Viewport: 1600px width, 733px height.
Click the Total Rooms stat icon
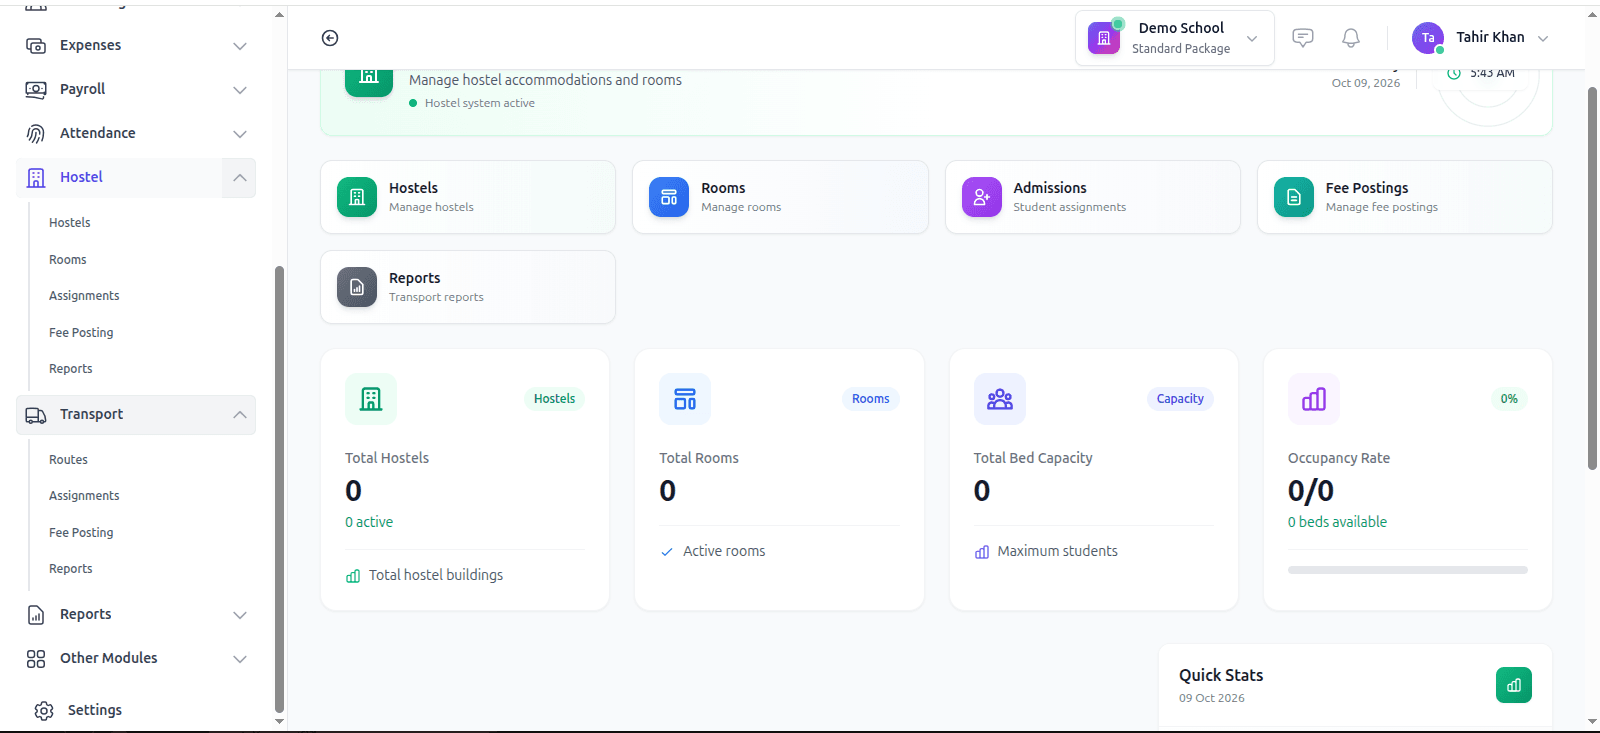point(685,399)
